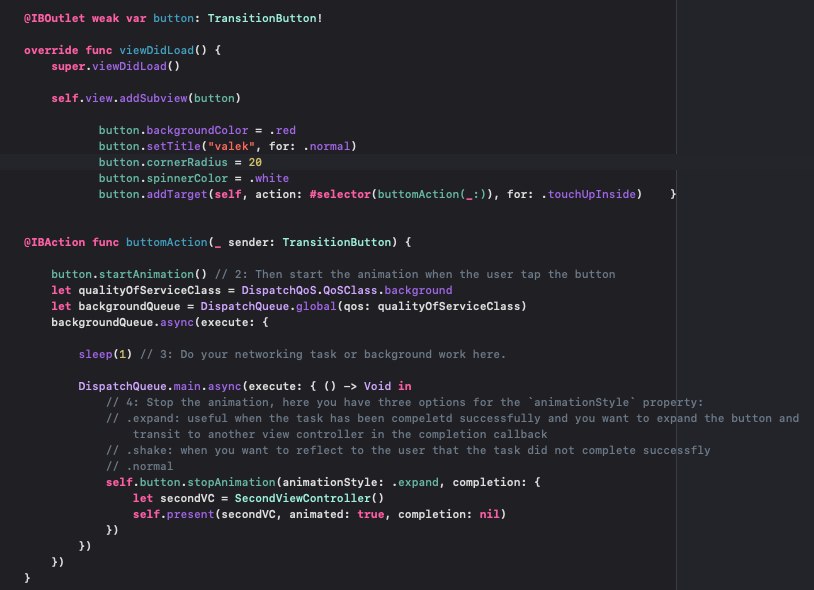Click "true" after "animated:"
Image resolution: width=814 pixels, height=590 pixels.
click(371, 515)
